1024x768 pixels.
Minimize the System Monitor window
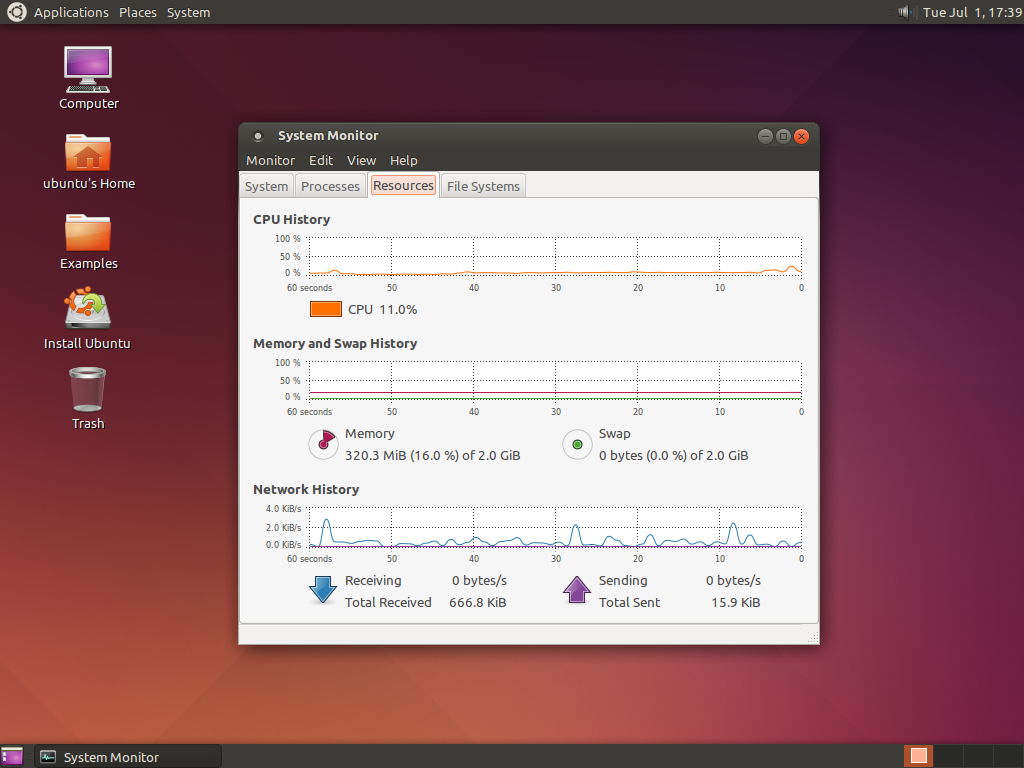pyautogui.click(x=765, y=136)
